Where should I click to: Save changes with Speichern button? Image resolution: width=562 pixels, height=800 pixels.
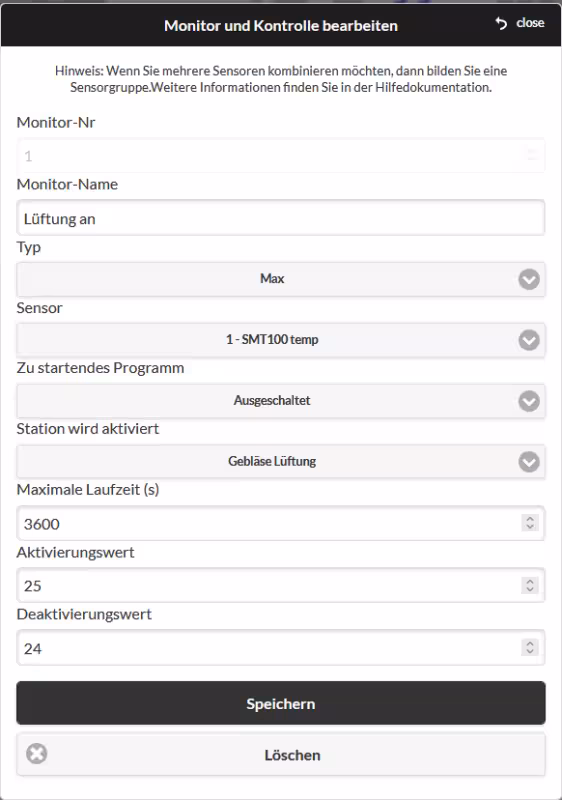click(x=281, y=703)
